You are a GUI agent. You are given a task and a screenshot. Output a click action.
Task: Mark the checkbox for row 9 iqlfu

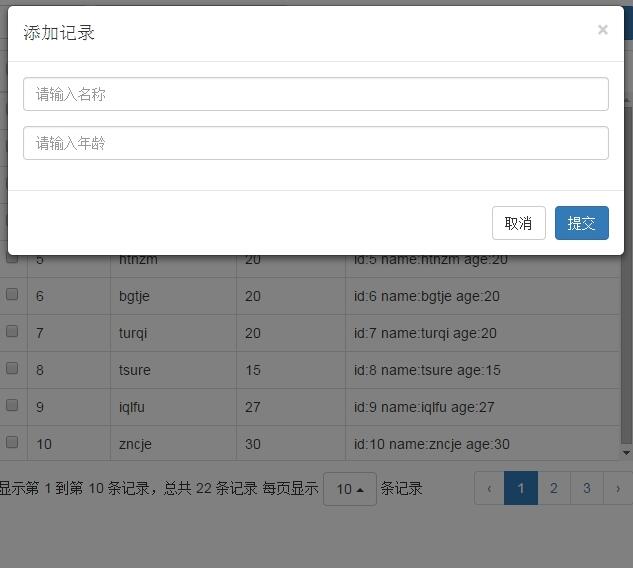click(x=12, y=406)
